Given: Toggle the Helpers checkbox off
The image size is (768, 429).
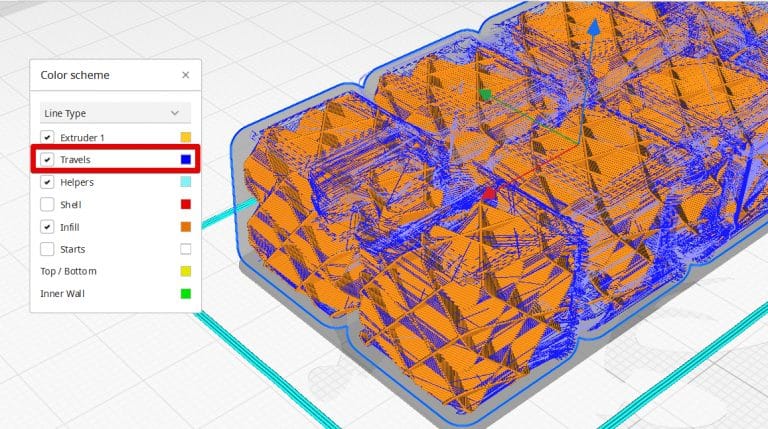Looking at the screenshot, I should [x=47, y=182].
